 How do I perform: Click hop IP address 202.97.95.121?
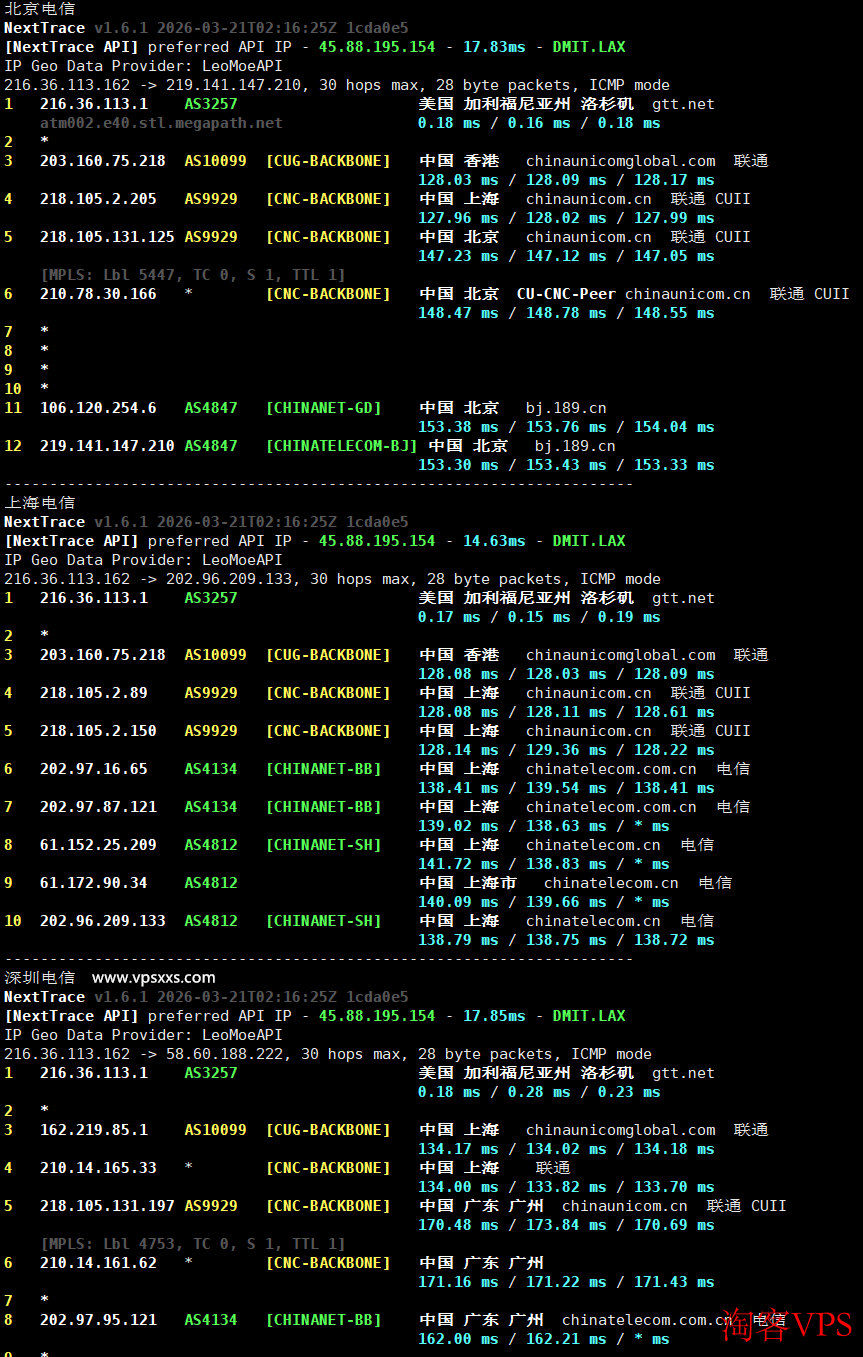98,1320
